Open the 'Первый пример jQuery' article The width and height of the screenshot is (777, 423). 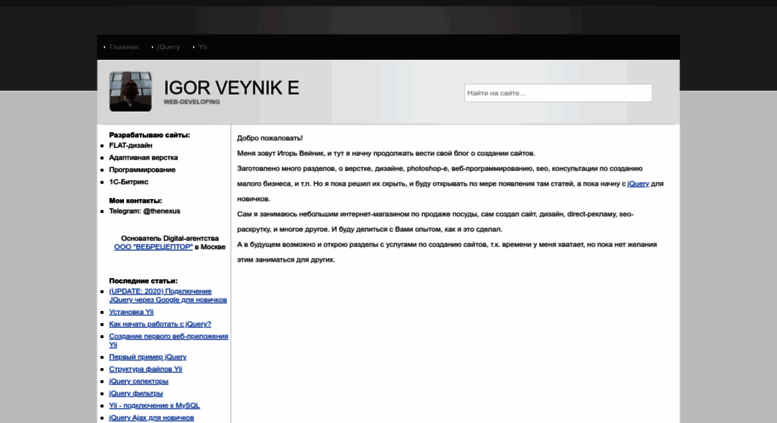pyautogui.click(x=148, y=357)
